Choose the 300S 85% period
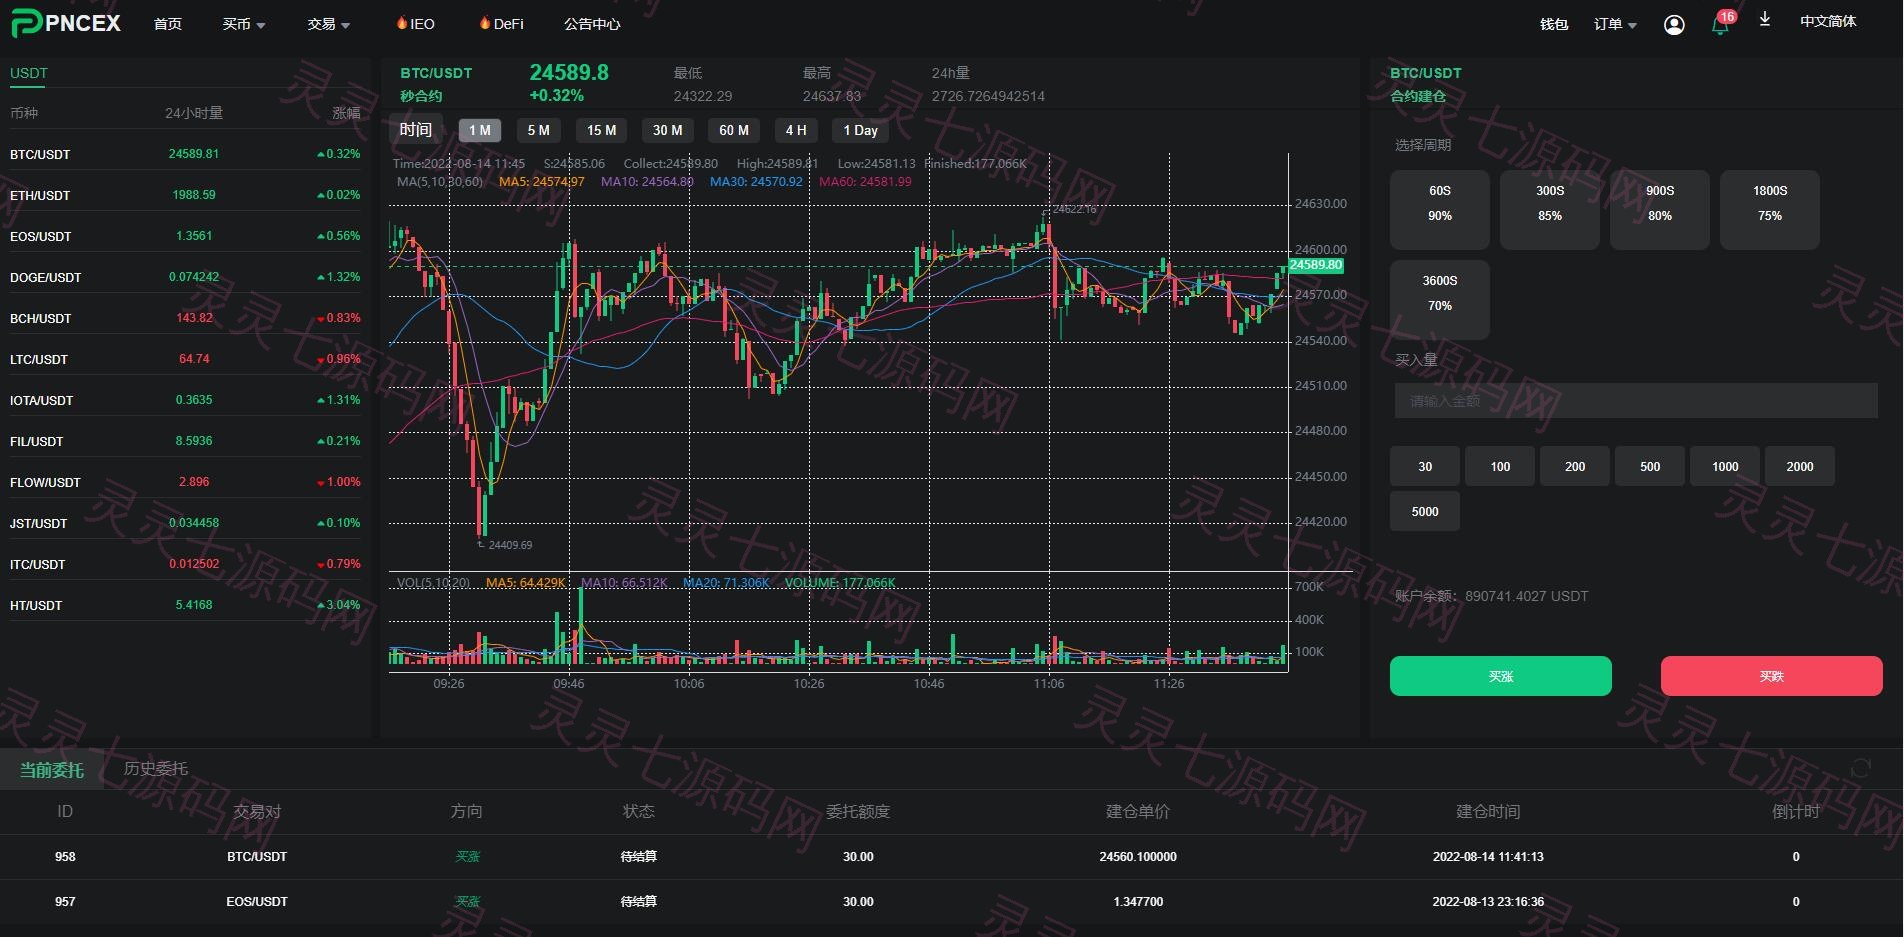Screen dimensions: 1904x937 tap(1550, 210)
